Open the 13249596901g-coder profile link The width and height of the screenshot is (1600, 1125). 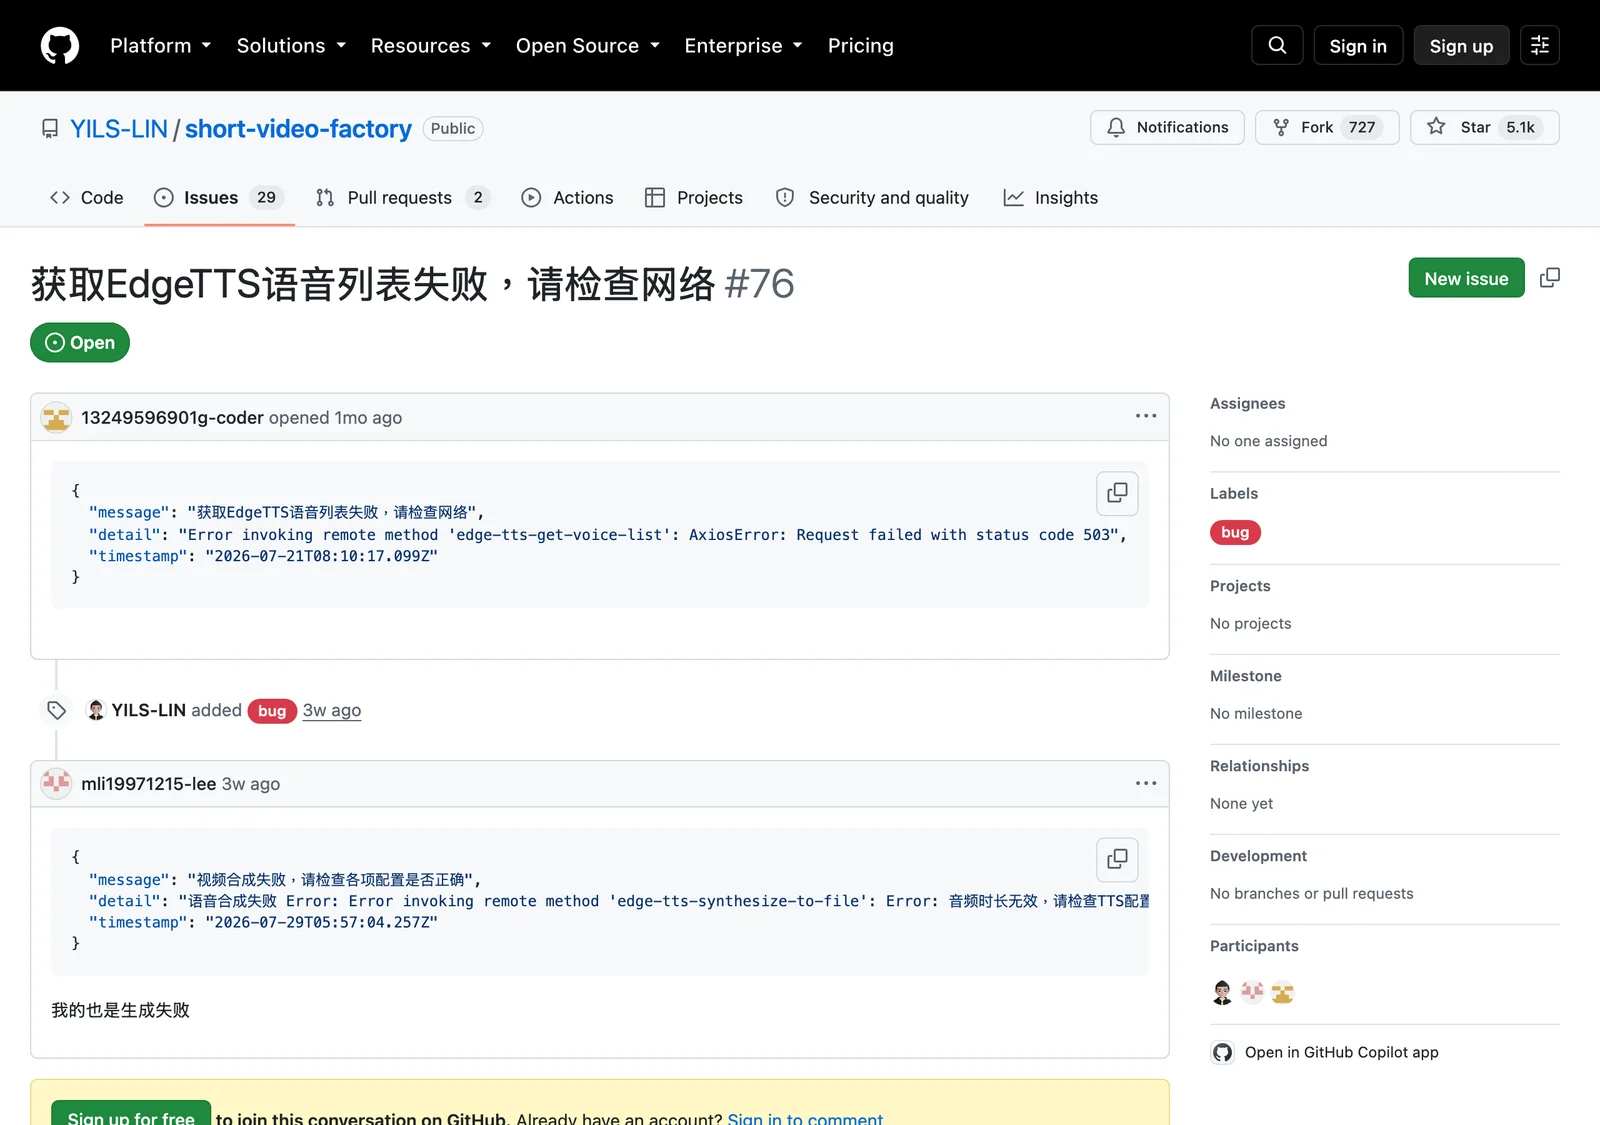pyautogui.click(x=172, y=417)
